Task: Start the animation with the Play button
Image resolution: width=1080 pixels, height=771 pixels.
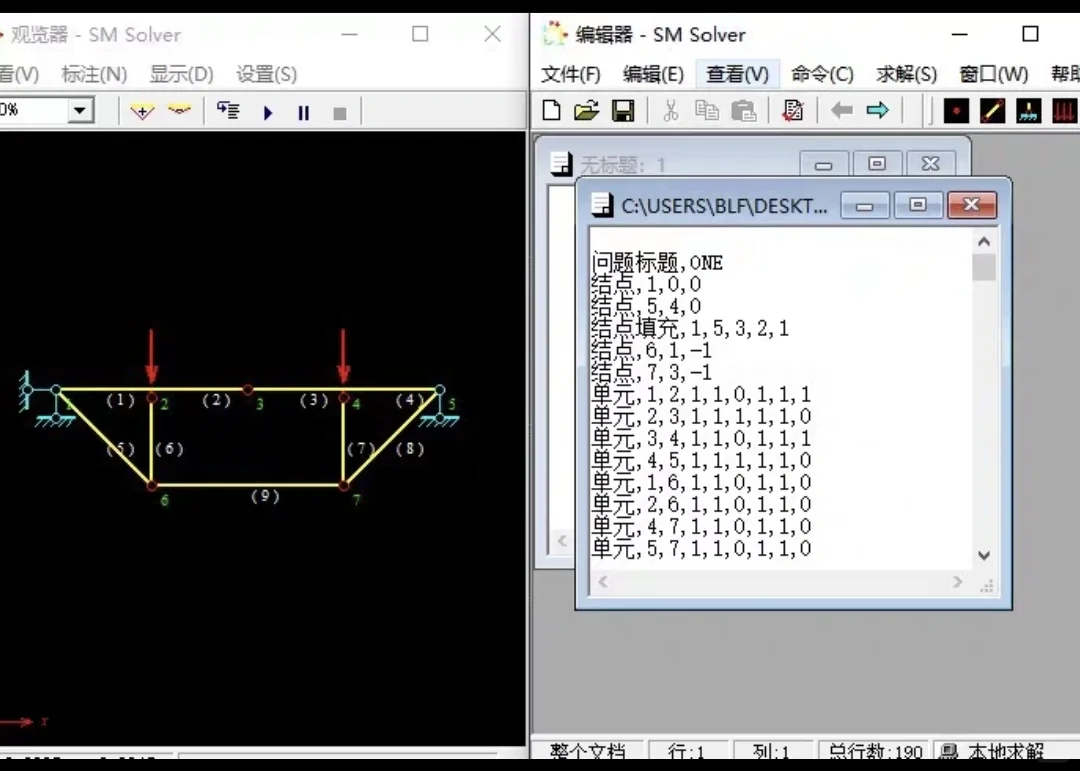Action: click(x=267, y=112)
